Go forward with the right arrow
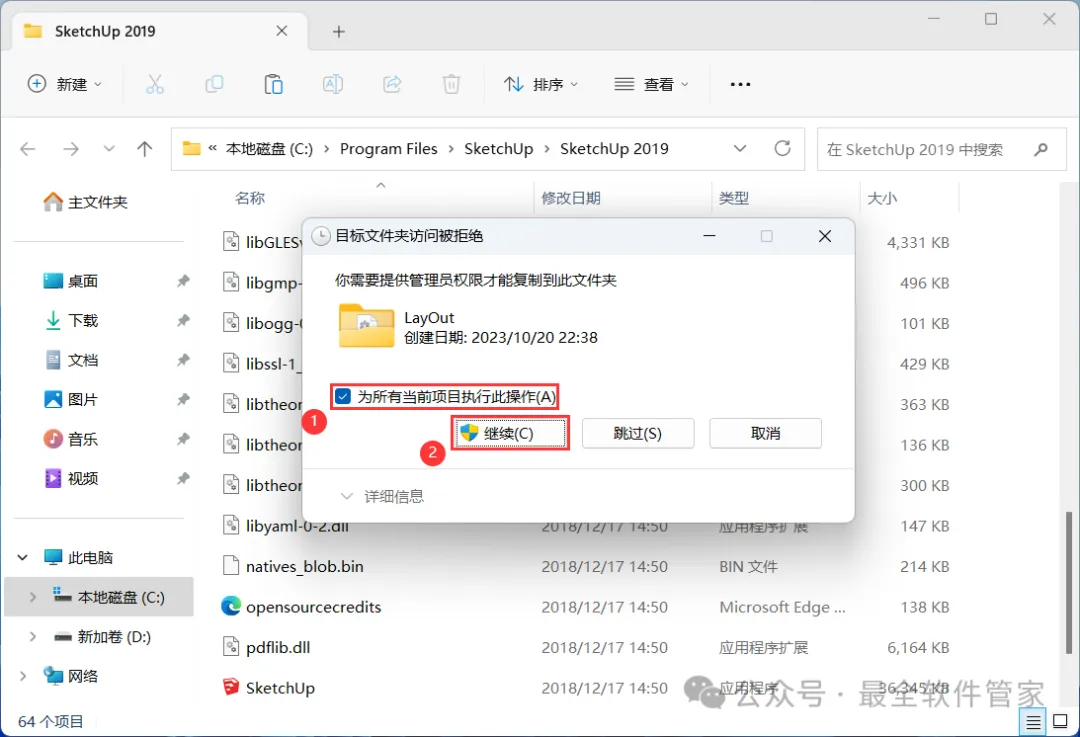 click(x=71, y=149)
